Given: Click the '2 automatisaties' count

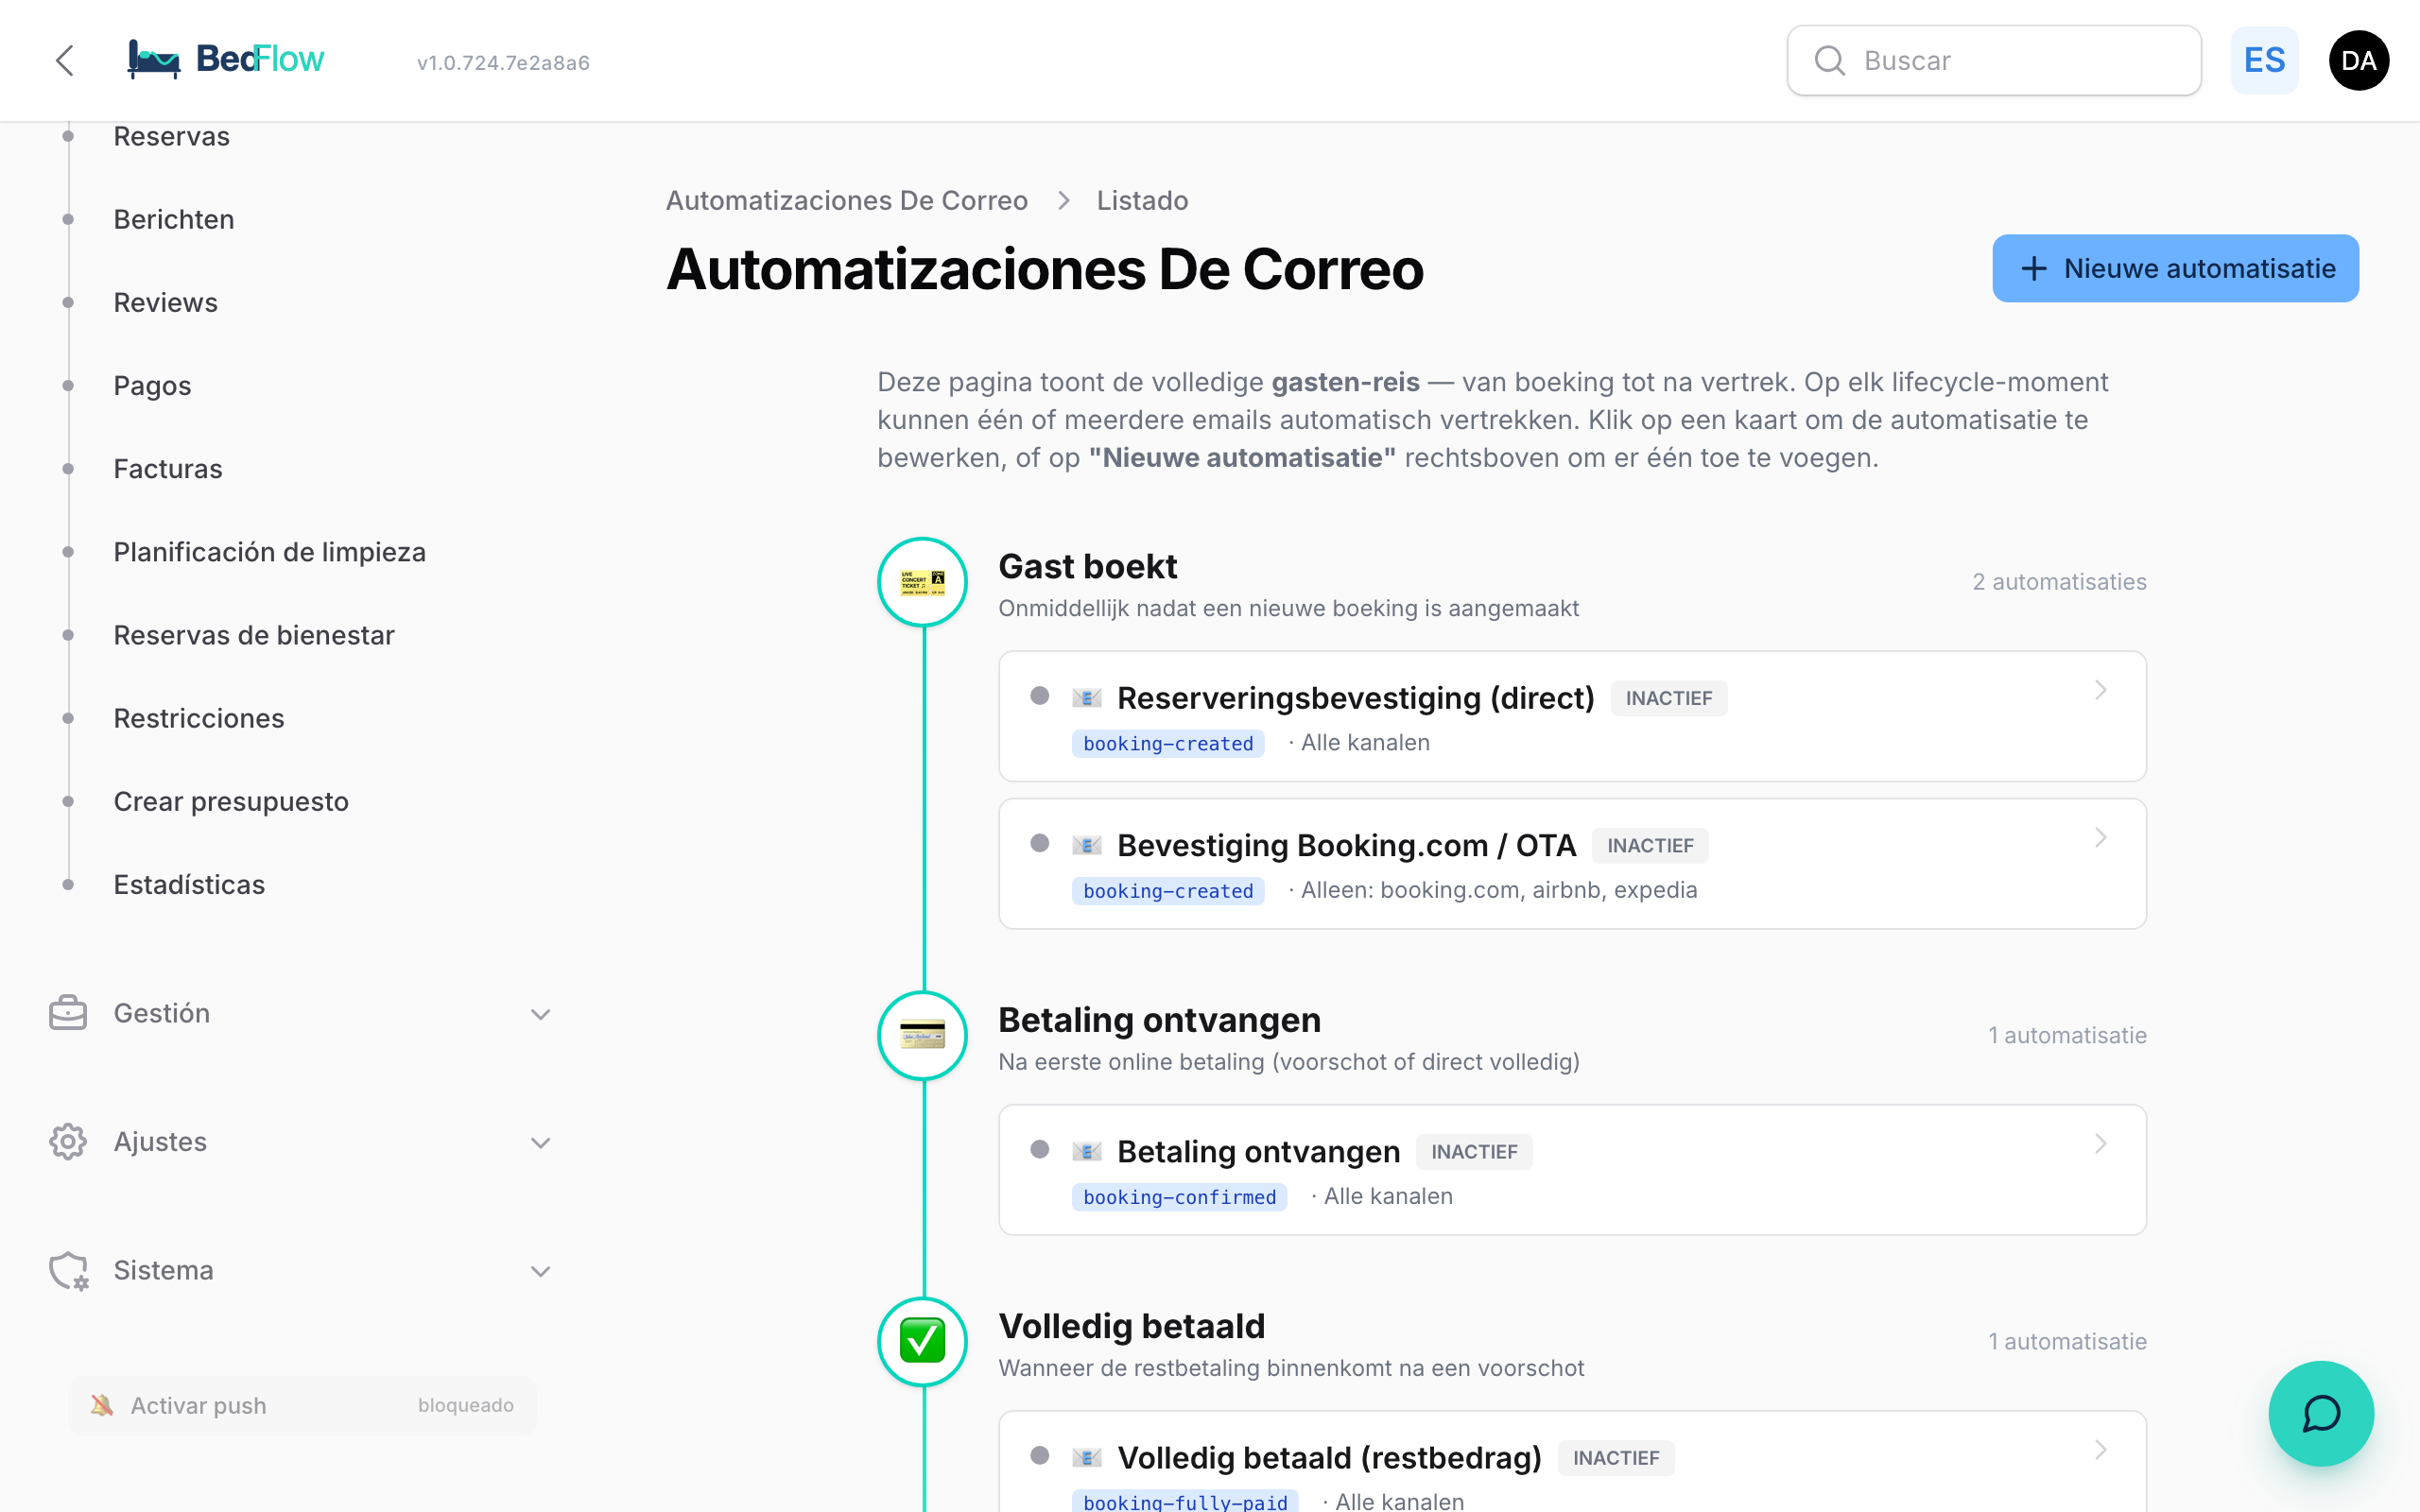Looking at the screenshot, I should pyautogui.click(x=2059, y=582).
